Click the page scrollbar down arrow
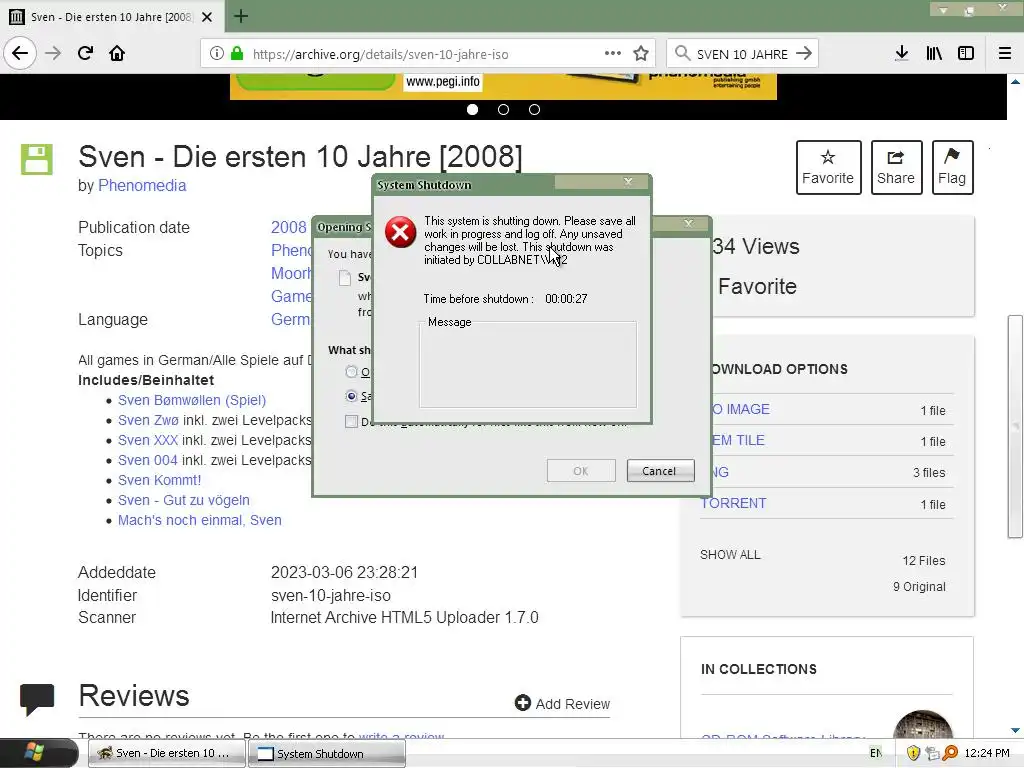 tap(1015, 730)
